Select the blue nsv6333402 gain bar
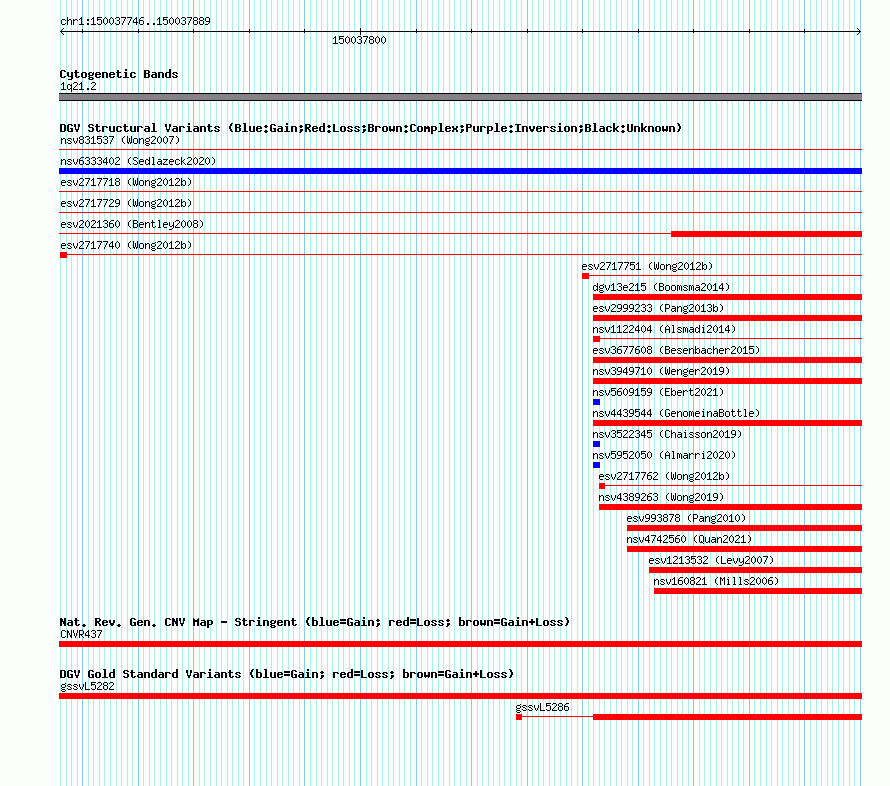 [460, 171]
